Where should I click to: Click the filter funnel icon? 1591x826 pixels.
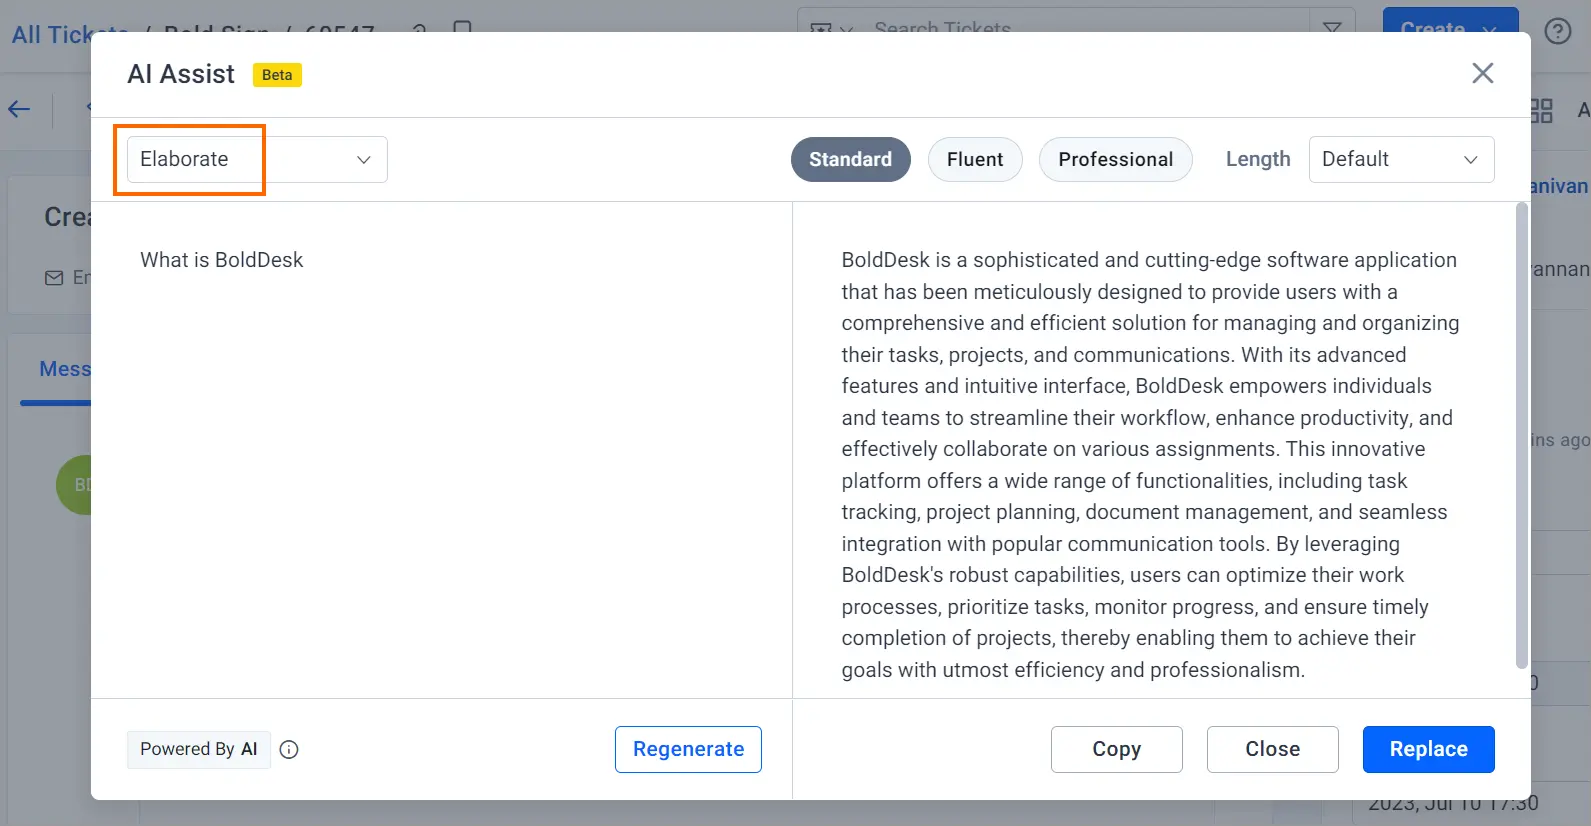[1332, 28]
